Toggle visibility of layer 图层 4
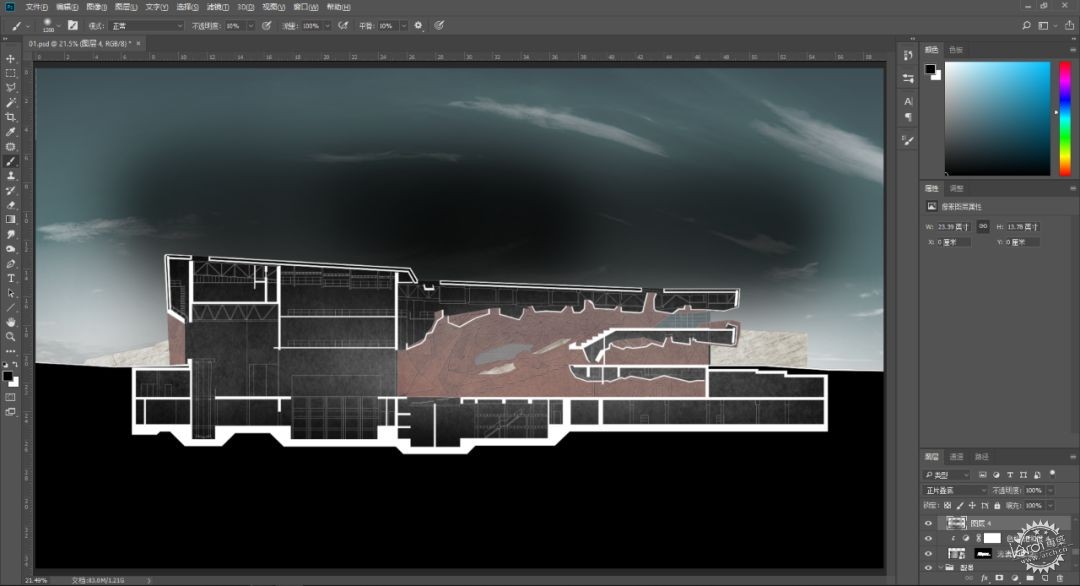Viewport: 1080px width, 586px height. pos(928,523)
